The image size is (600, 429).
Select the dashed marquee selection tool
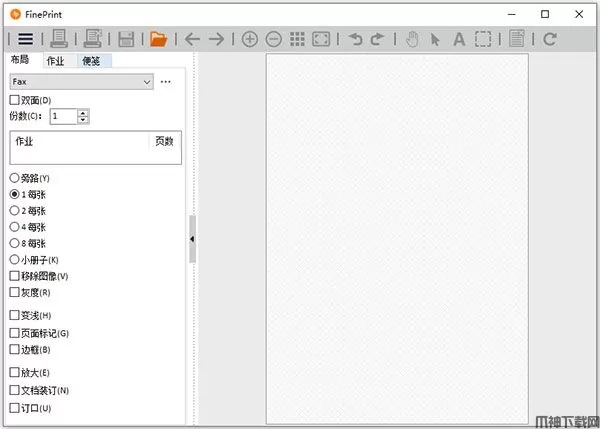point(483,39)
